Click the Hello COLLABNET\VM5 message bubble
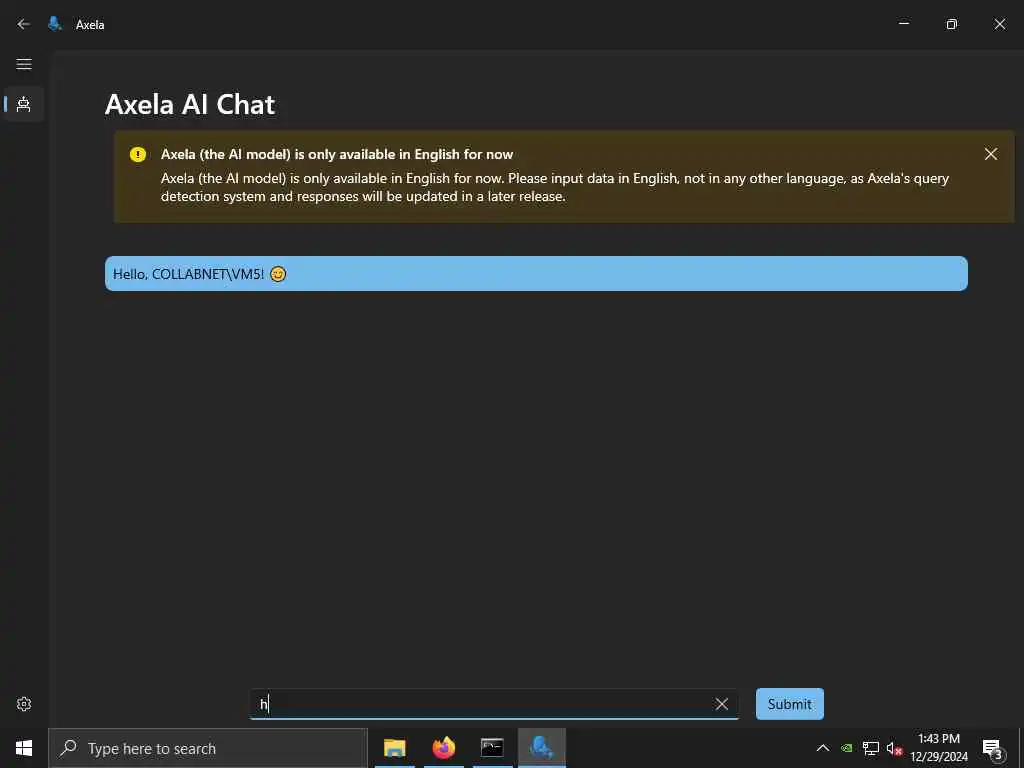The image size is (1024, 768). 536,274
